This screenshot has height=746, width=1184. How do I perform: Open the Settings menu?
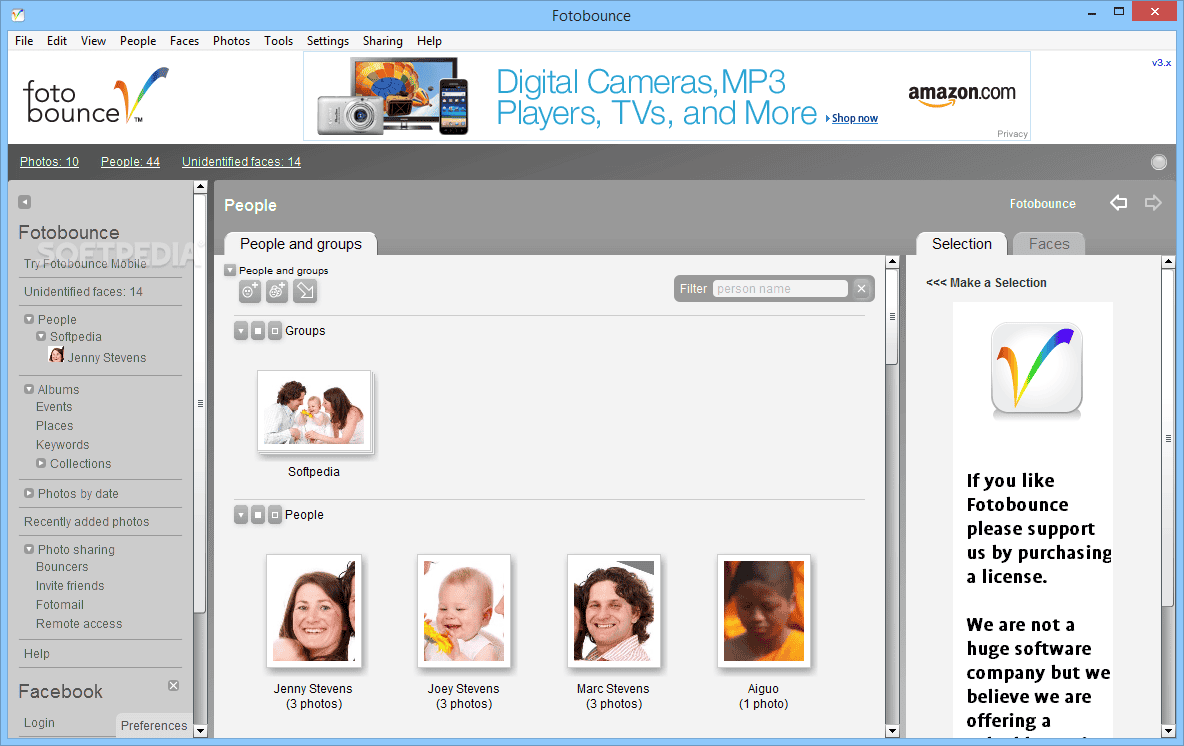click(328, 41)
